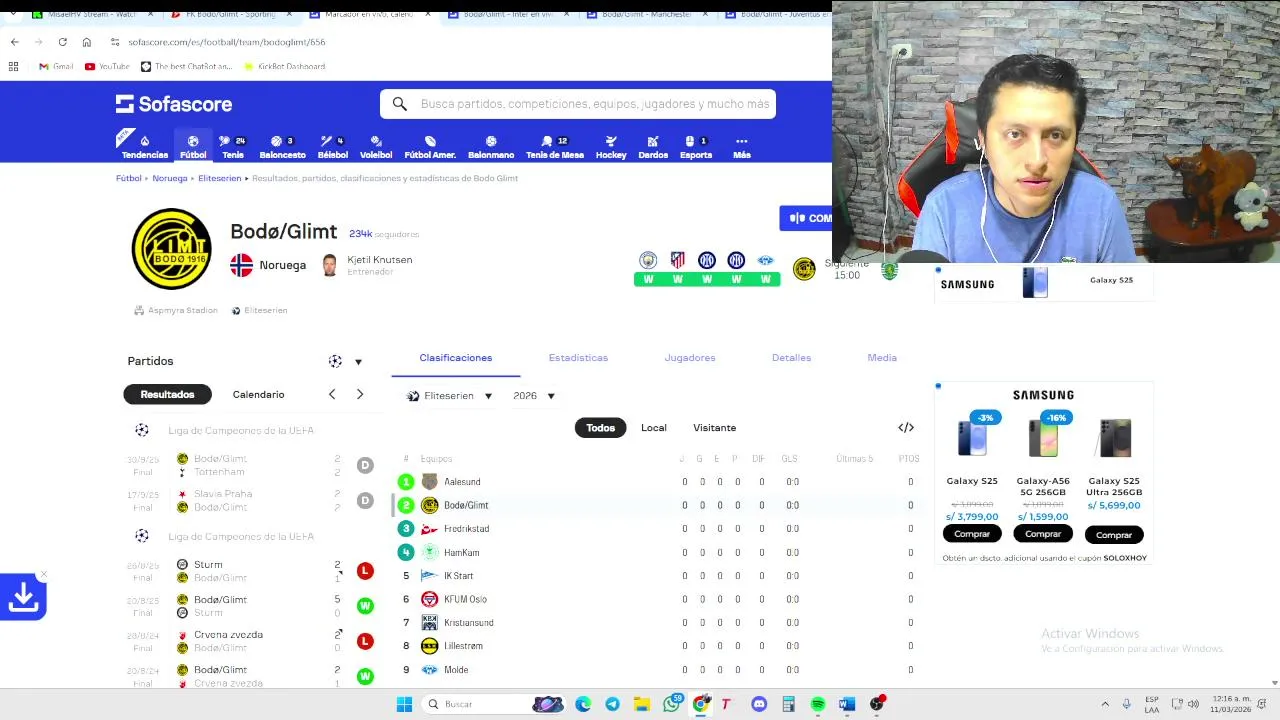Open the Voleibol sport section

click(376, 147)
